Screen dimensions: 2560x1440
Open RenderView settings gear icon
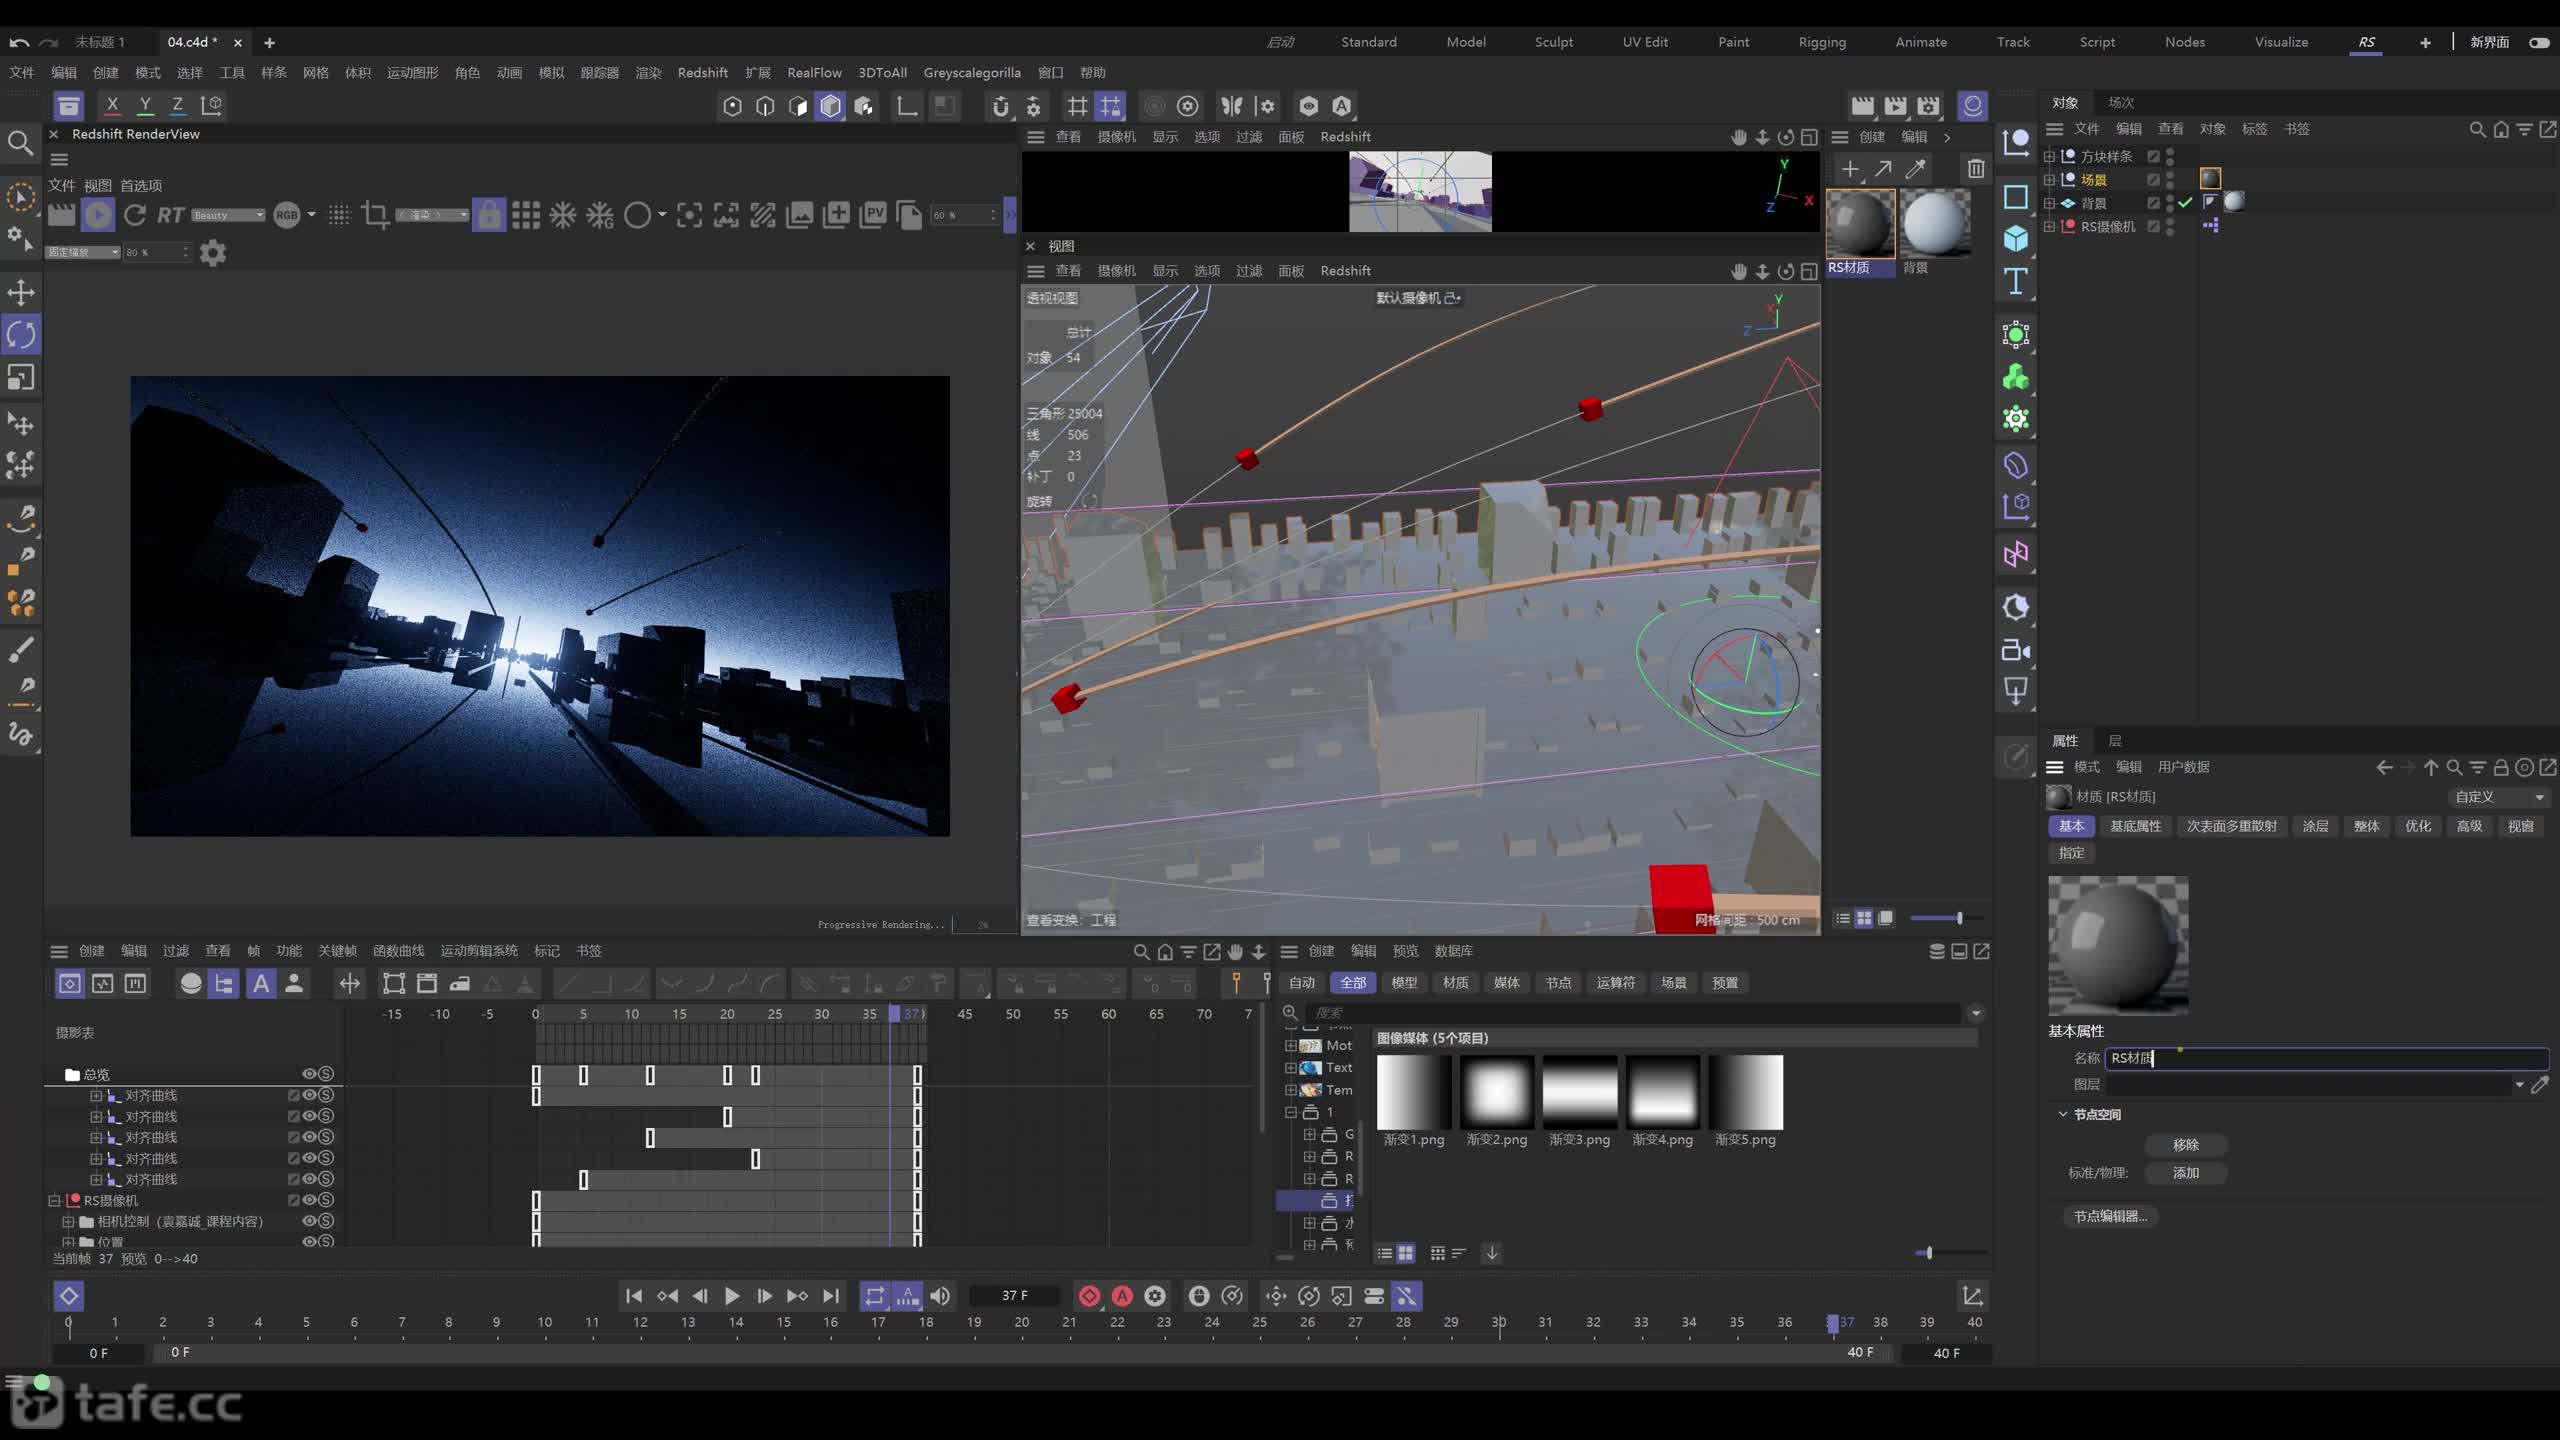pos(213,253)
